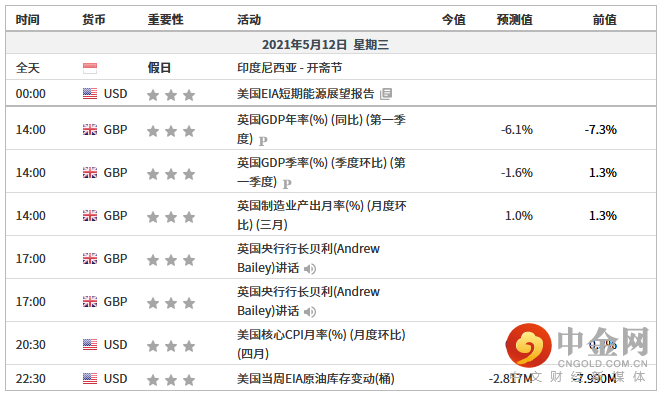663x395 pixels.
Task: Click the Indonesia flag in the all-day holiday row
Action: coord(90,68)
